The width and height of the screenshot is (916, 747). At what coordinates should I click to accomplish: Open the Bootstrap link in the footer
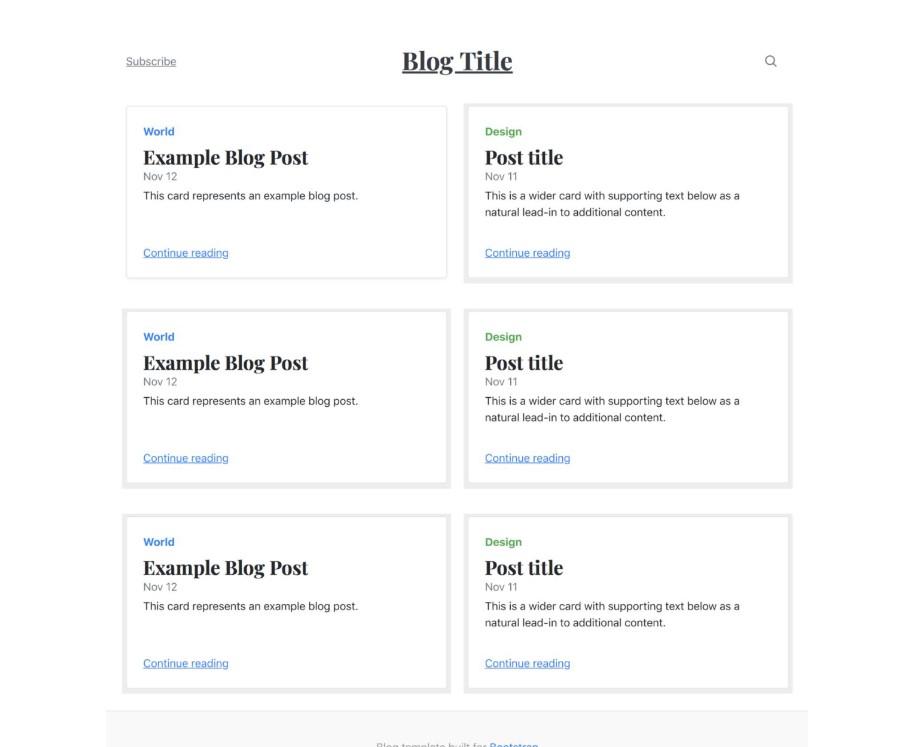[x=515, y=745]
